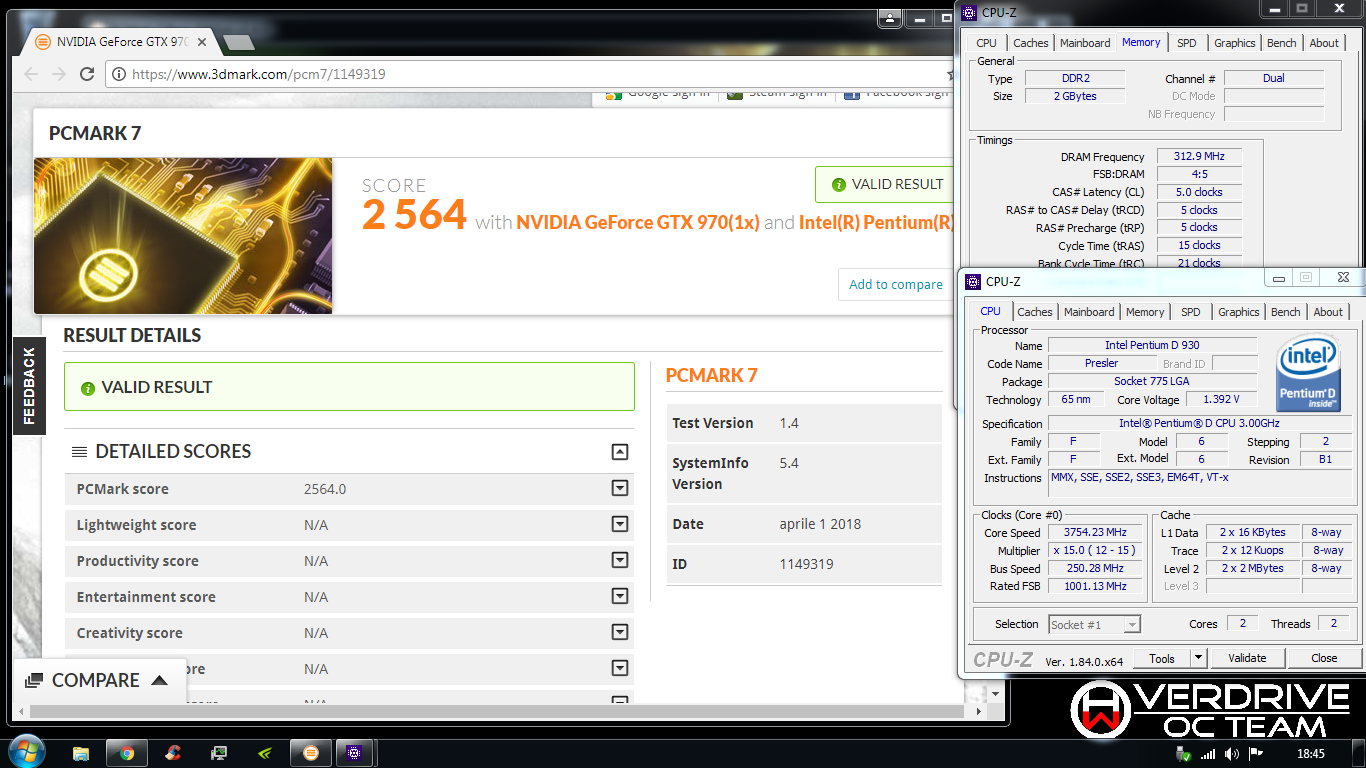This screenshot has width=1366, height=768.
Task: Expand the Lightweight score row
Action: [x=620, y=525]
